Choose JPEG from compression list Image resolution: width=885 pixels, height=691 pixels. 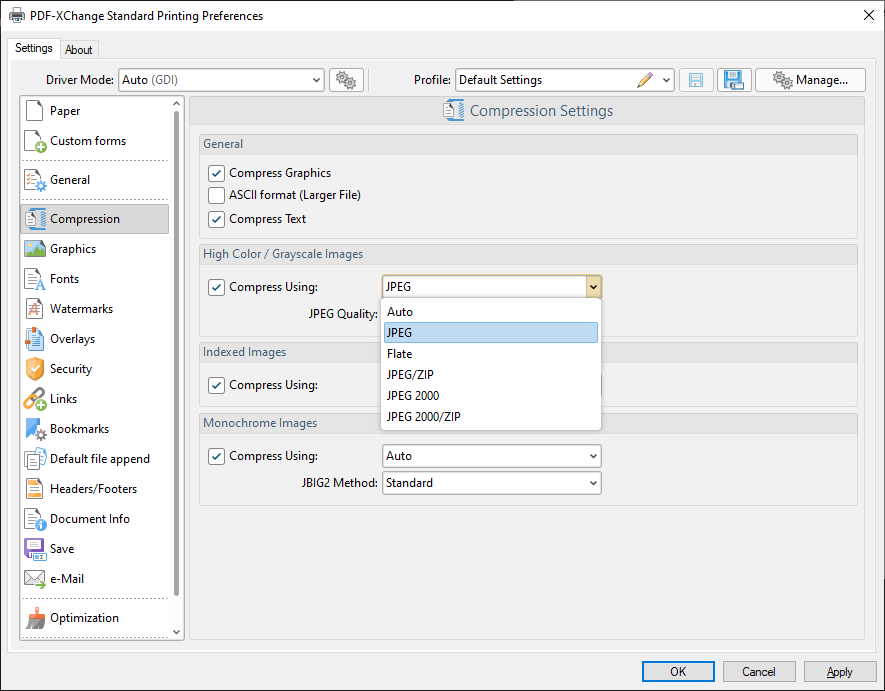click(x=490, y=333)
